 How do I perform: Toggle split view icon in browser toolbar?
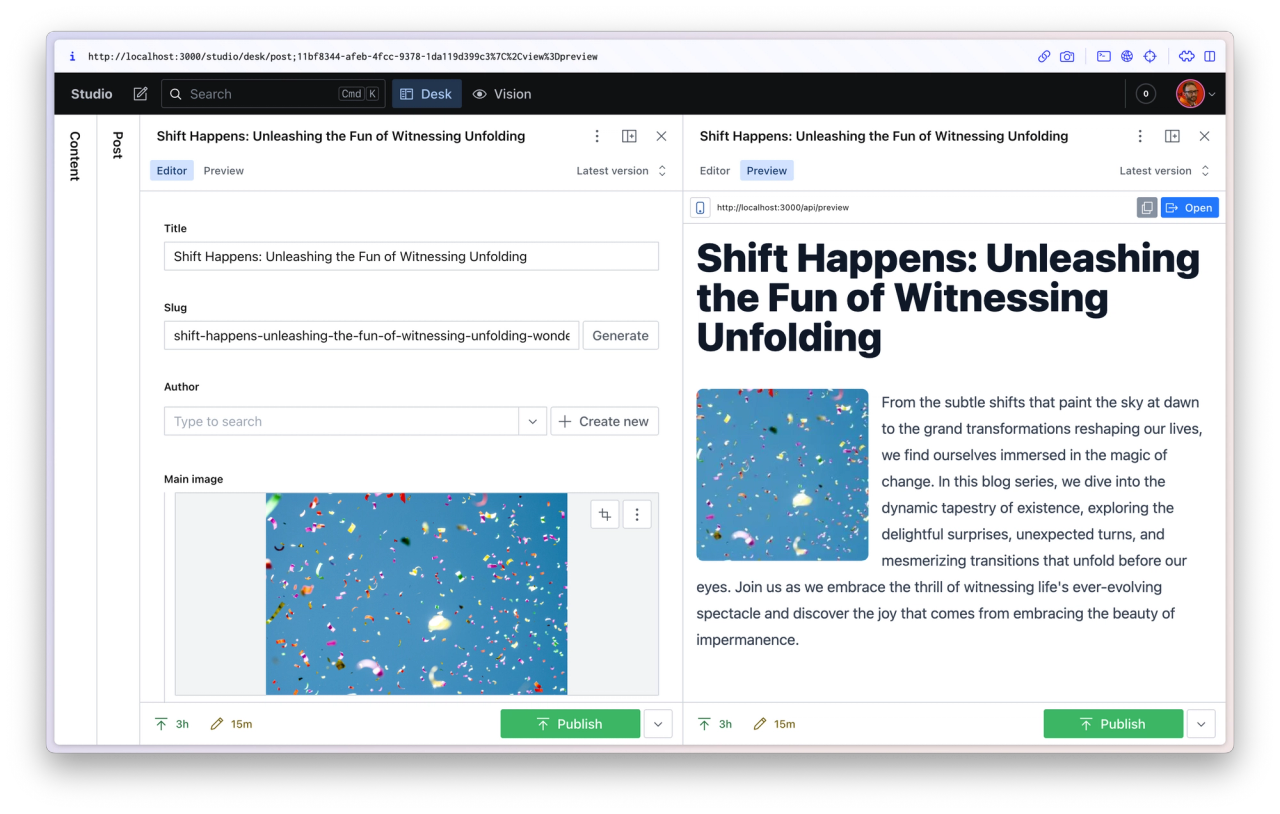point(1210,56)
